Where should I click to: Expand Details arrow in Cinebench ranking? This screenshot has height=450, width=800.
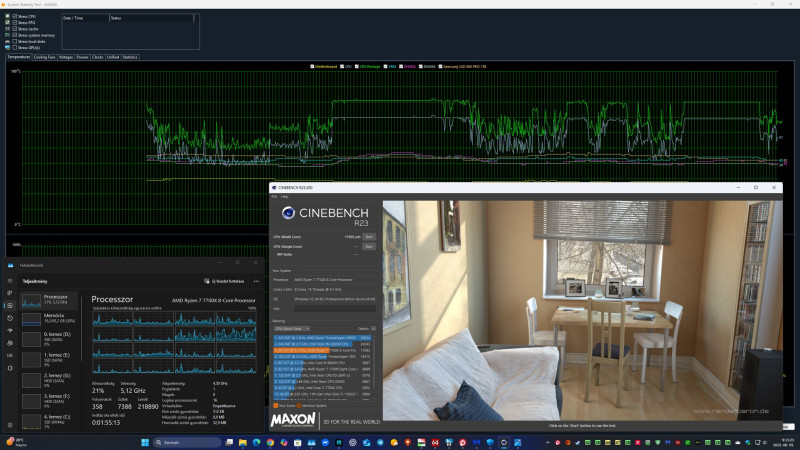click(x=373, y=329)
